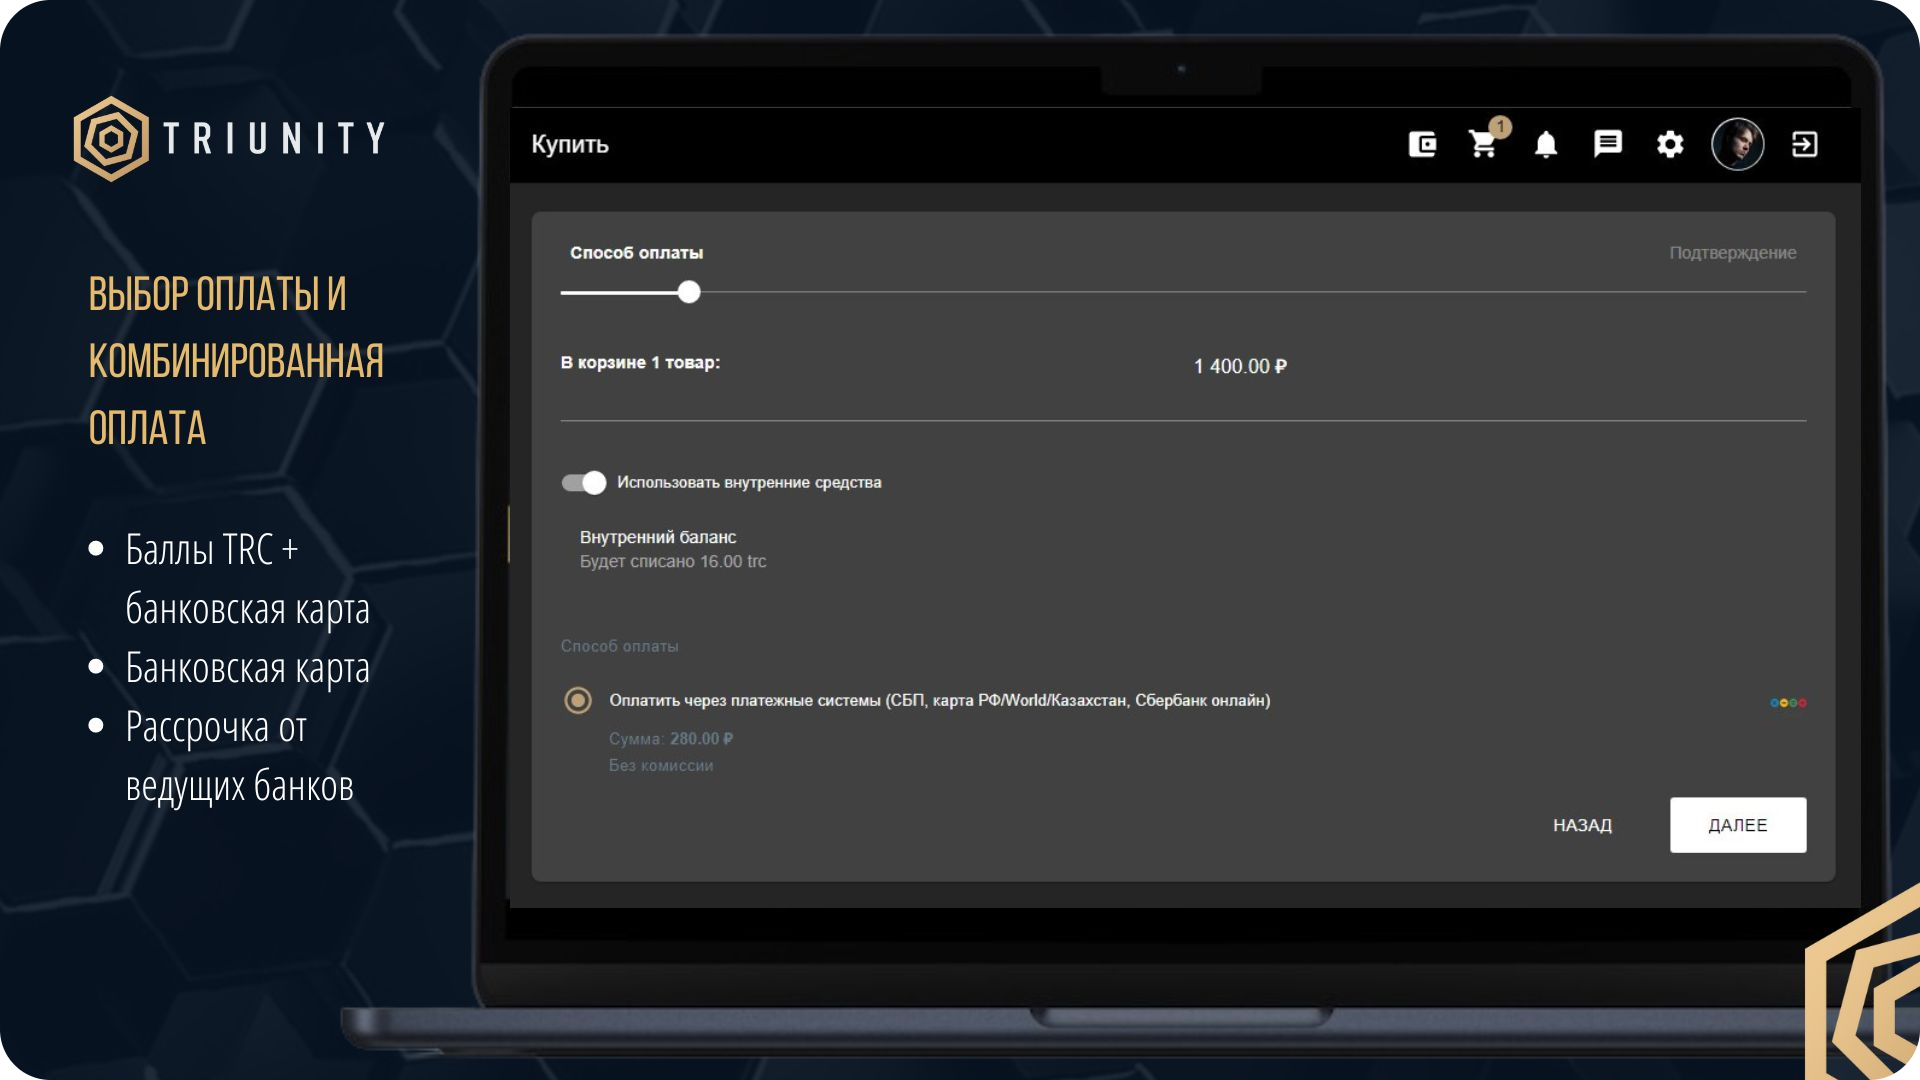This screenshot has width=1920, height=1080.
Task: Click the 'Внутренний баланс' entry
Action: 658,537
